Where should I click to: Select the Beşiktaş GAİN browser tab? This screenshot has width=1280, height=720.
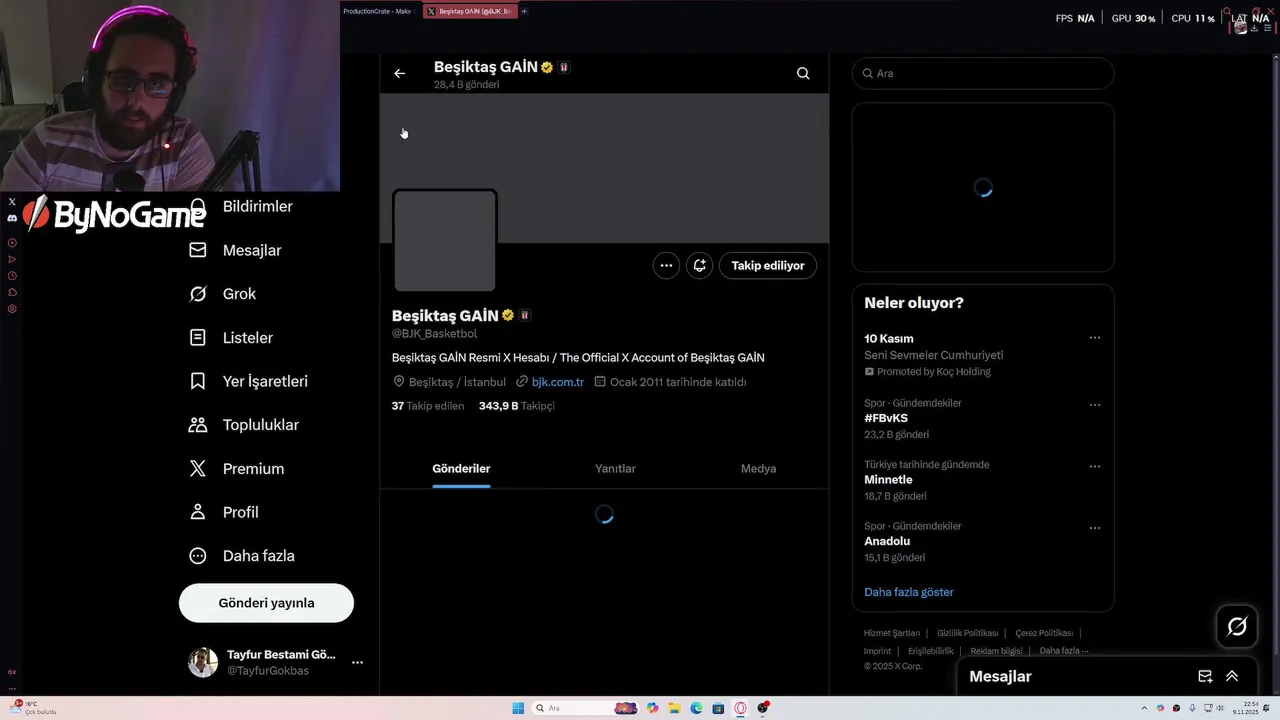coord(470,11)
